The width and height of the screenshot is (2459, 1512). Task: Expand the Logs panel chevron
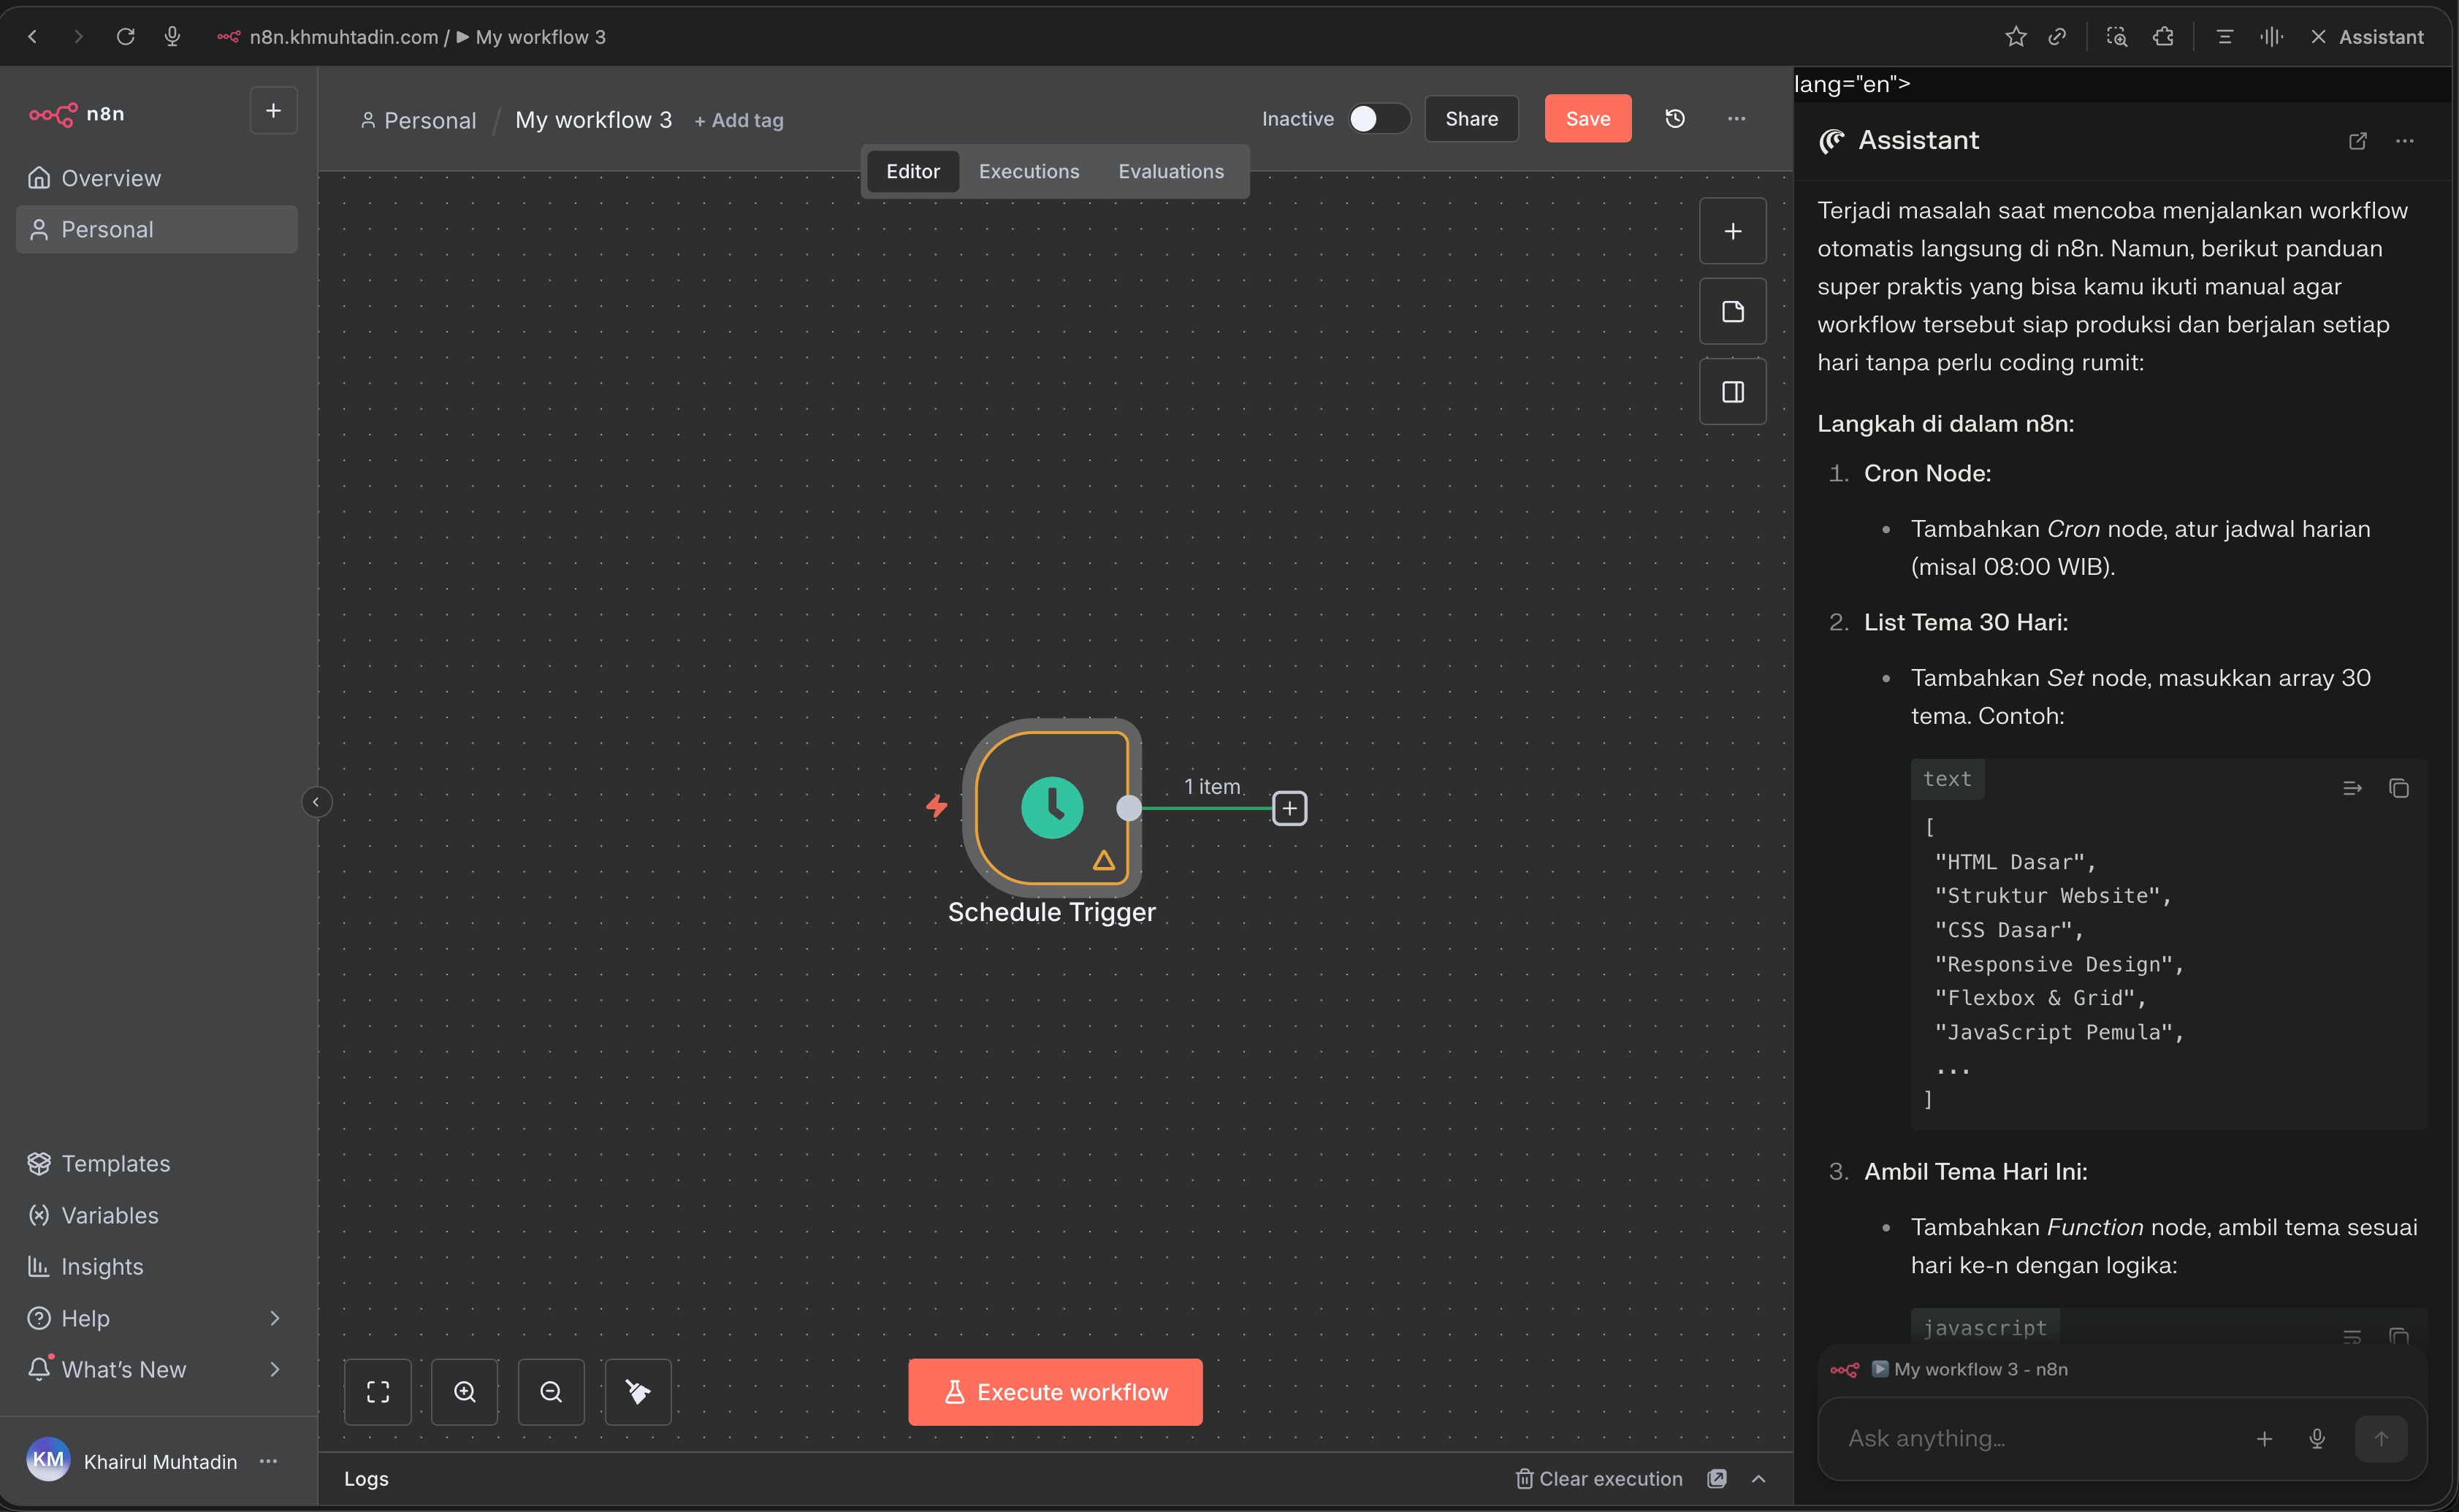click(x=1759, y=1478)
